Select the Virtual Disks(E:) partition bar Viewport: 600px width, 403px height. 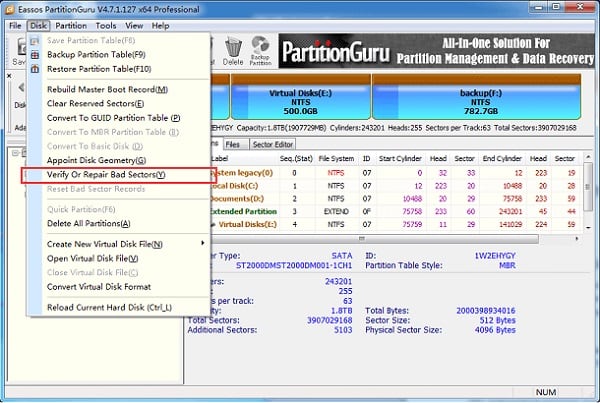click(300, 101)
